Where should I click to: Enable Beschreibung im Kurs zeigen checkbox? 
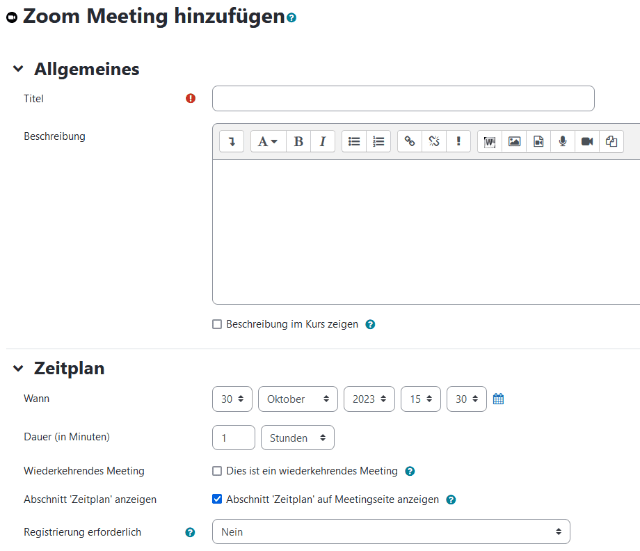(217, 324)
